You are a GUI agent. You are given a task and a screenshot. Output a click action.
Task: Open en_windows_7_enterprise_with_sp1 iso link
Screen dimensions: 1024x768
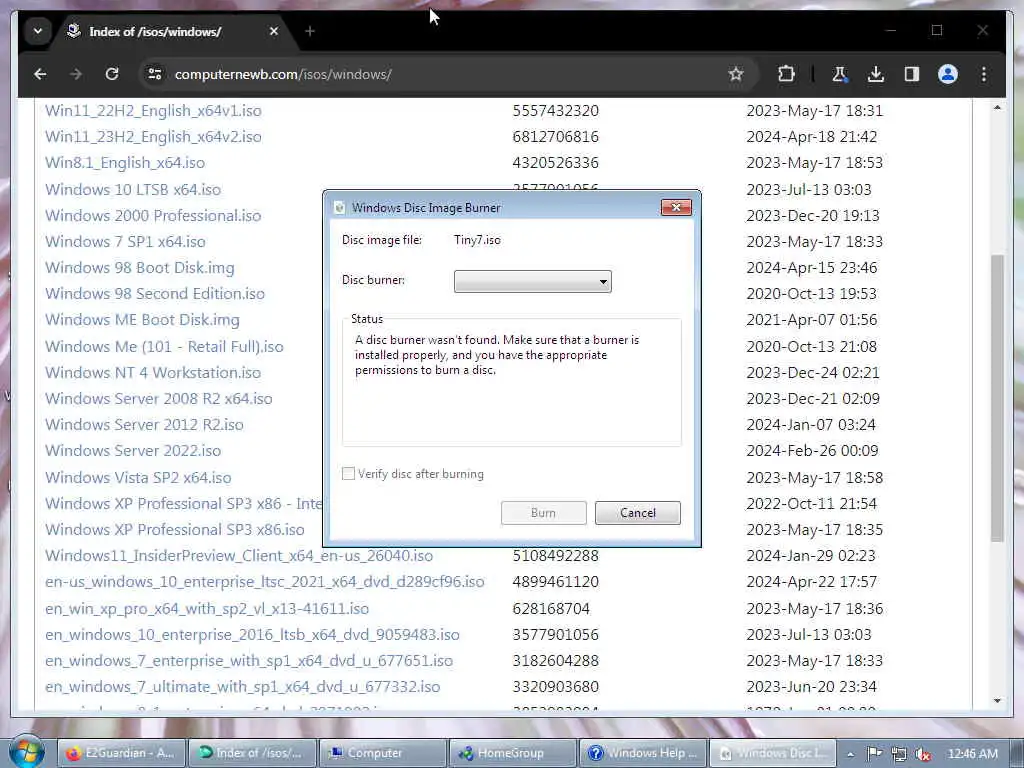(x=249, y=661)
